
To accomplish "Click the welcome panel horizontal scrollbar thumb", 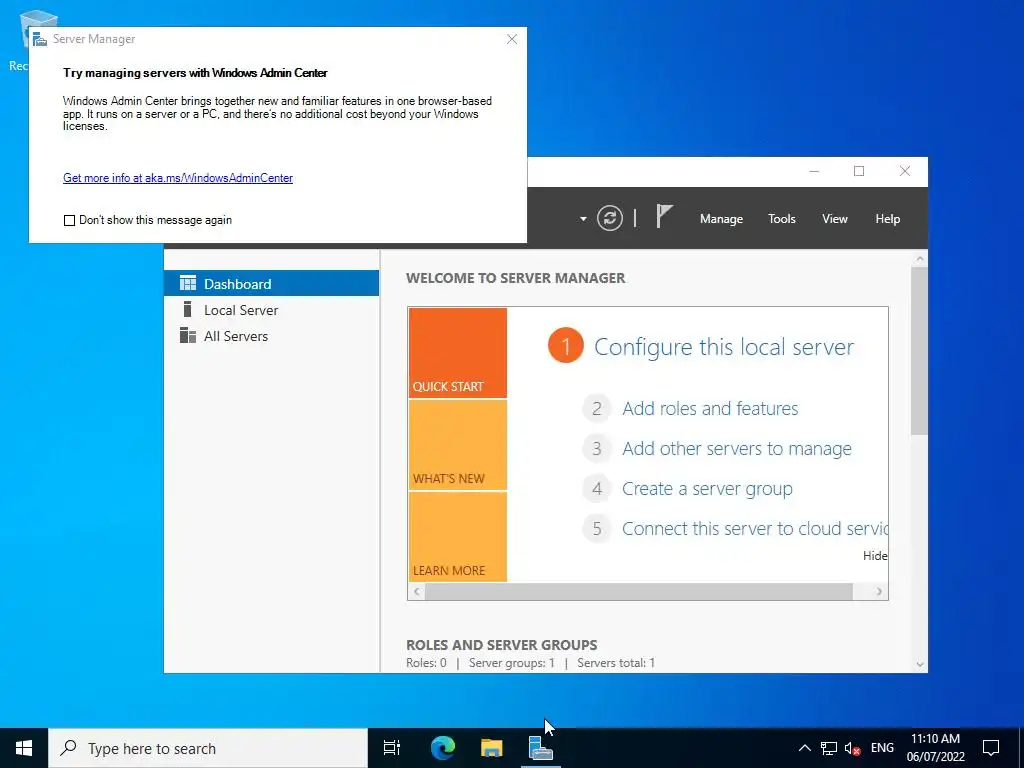I will (639, 592).
